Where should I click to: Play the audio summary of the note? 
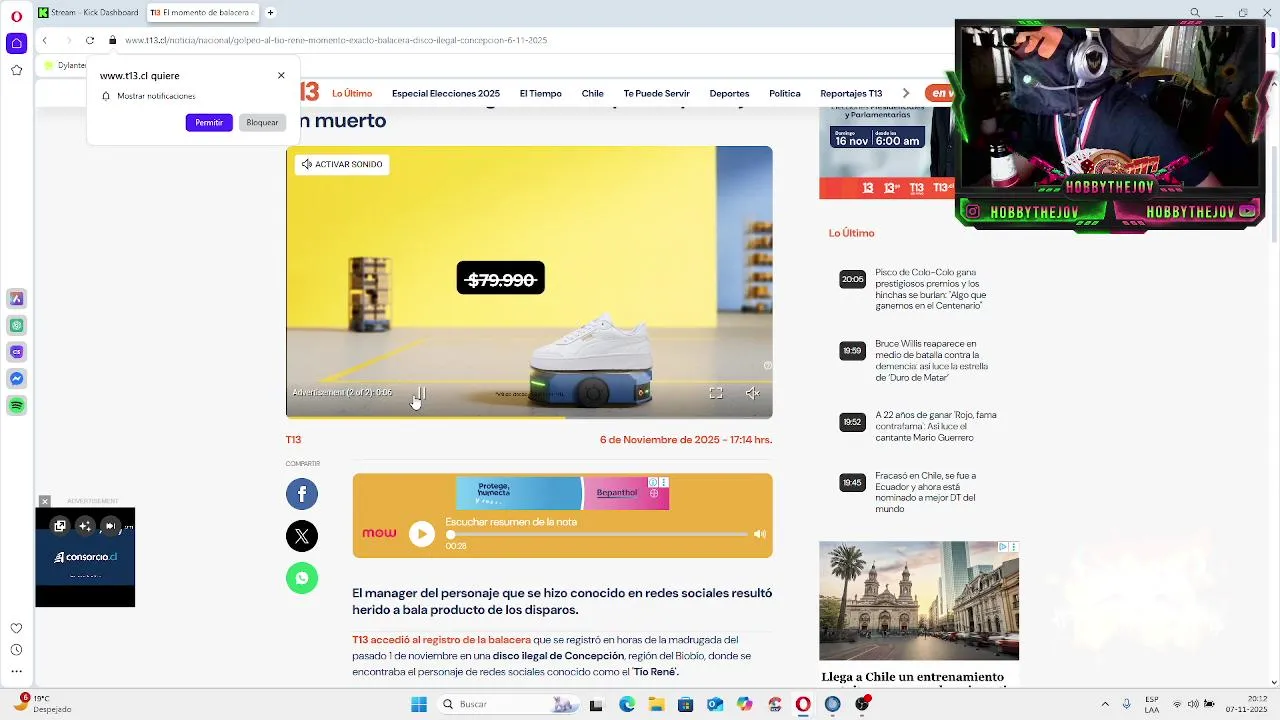click(422, 534)
